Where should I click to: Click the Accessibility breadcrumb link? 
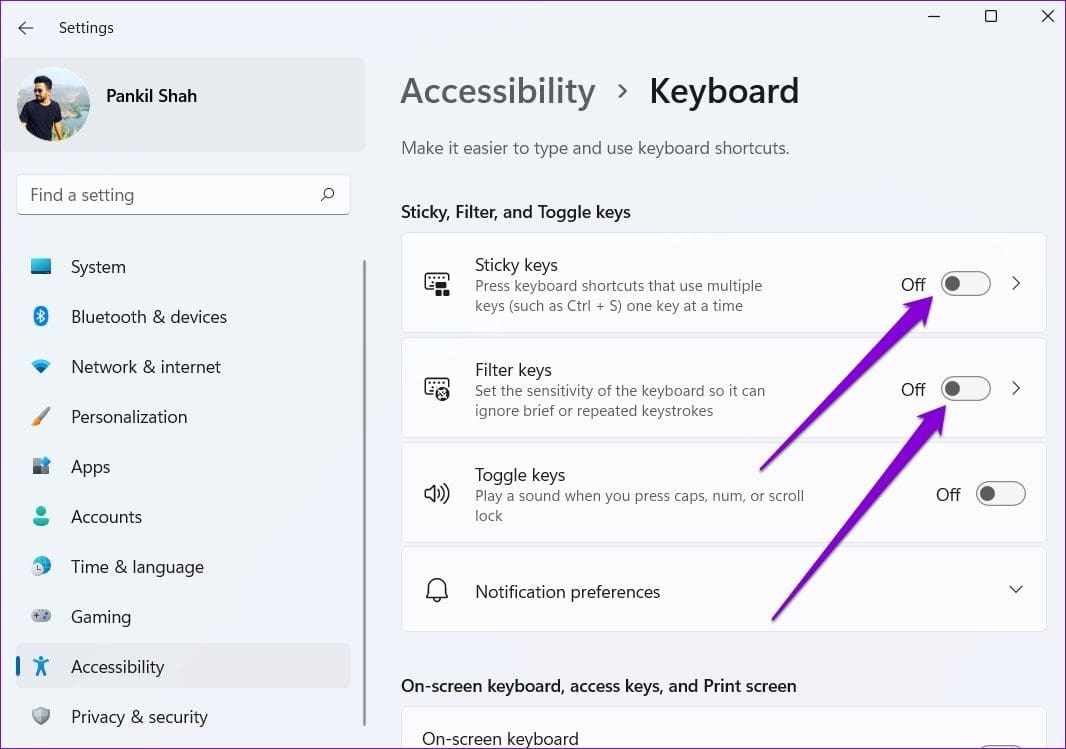coord(497,91)
